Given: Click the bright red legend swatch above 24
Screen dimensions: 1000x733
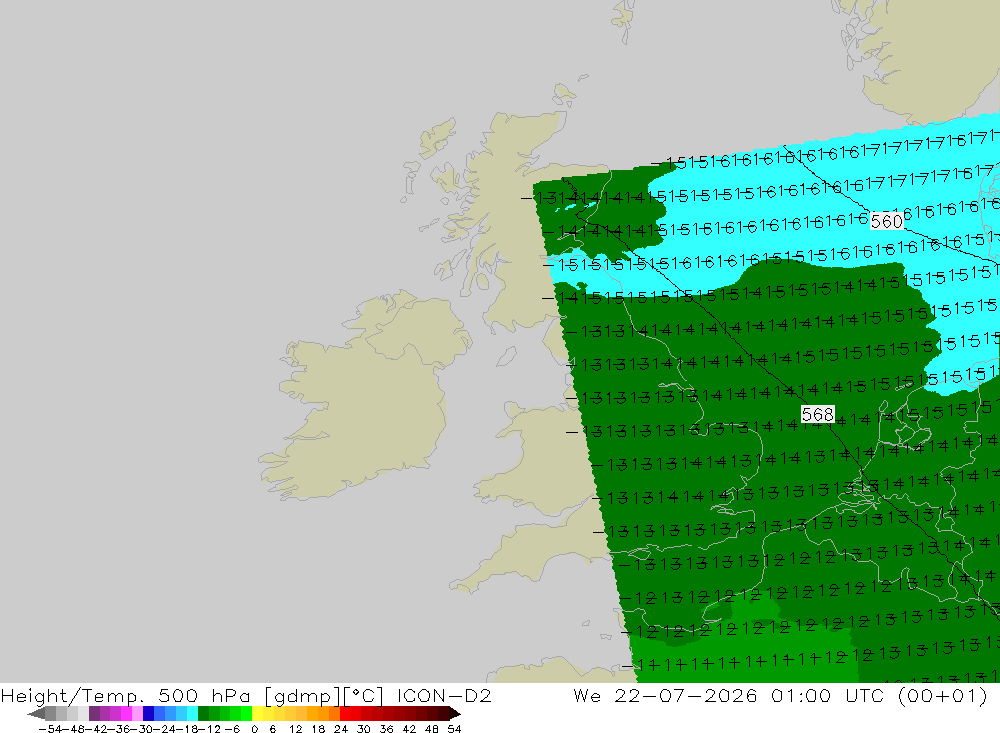Looking at the screenshot, I should point(345,713).
